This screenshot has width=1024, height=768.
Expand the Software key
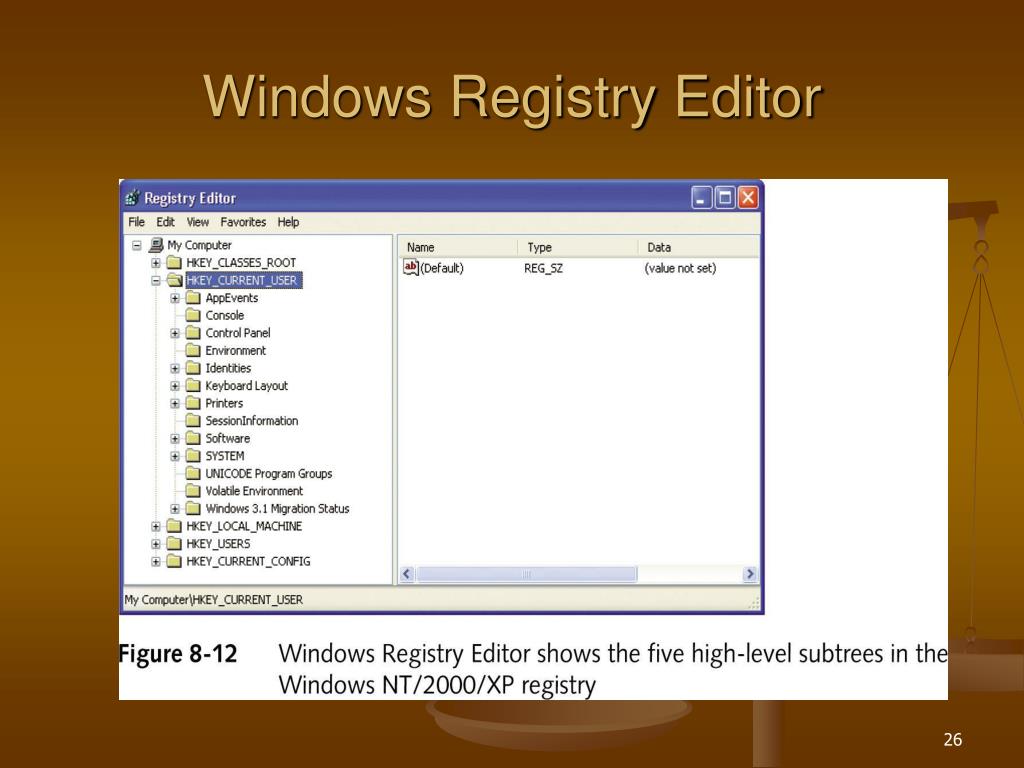click(175, 439)
